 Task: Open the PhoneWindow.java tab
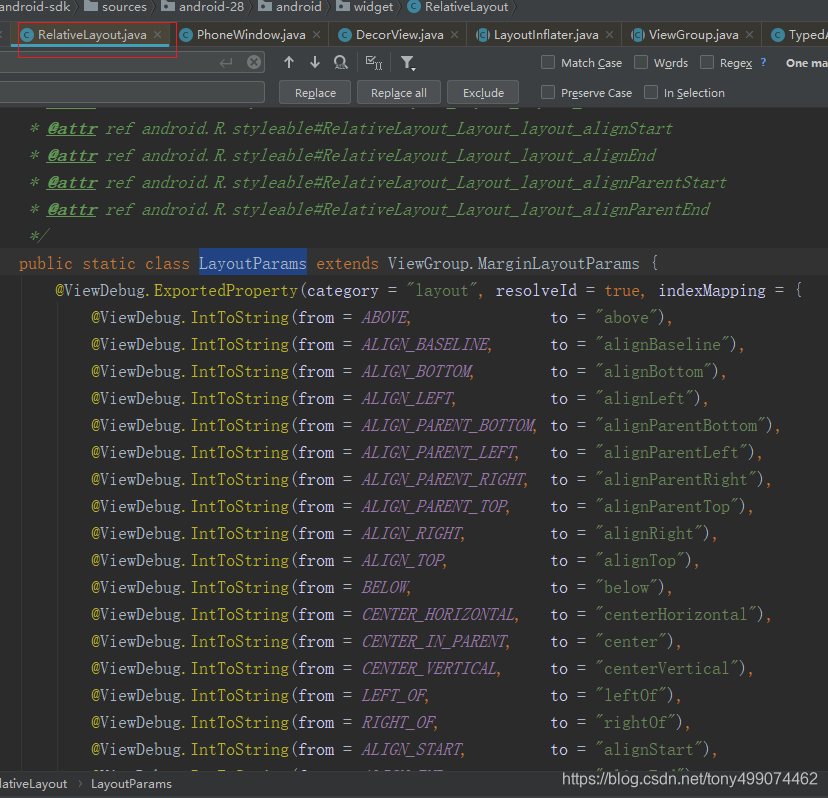[x=251, y=35]
